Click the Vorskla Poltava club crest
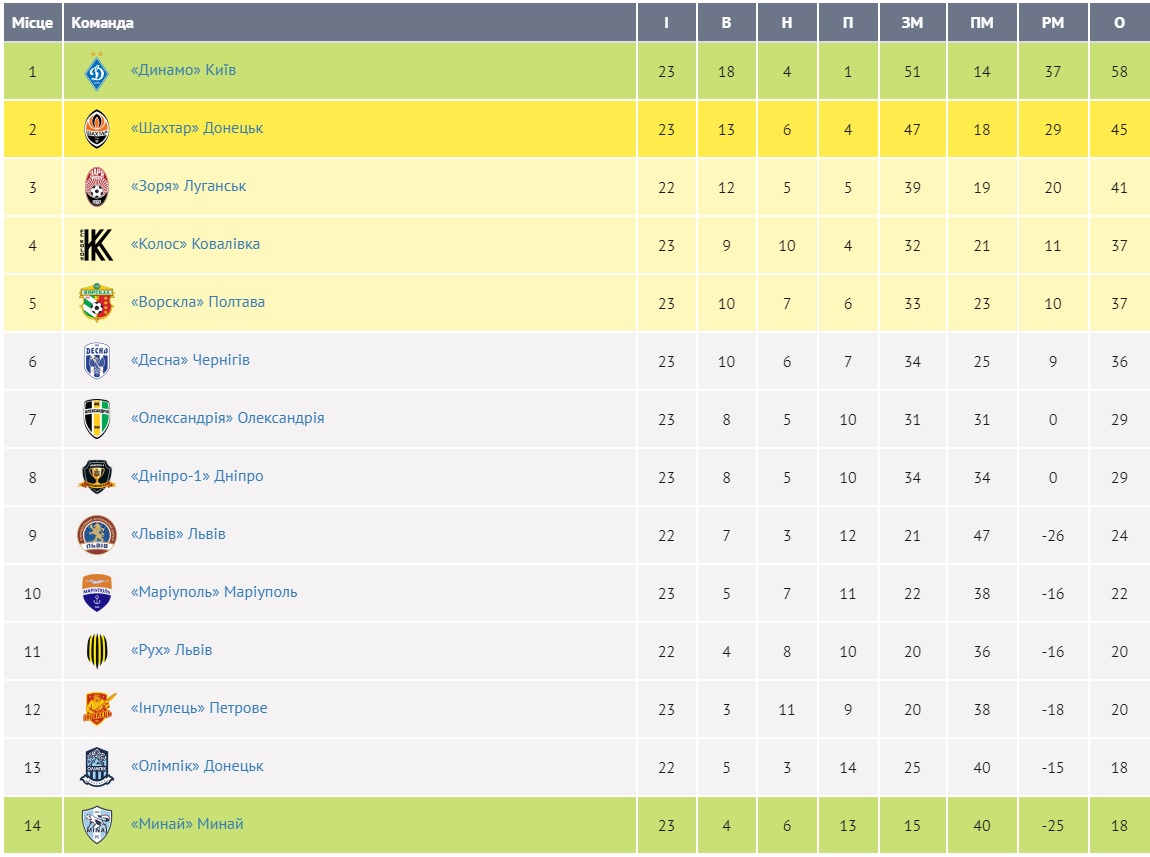 (97, 303)
